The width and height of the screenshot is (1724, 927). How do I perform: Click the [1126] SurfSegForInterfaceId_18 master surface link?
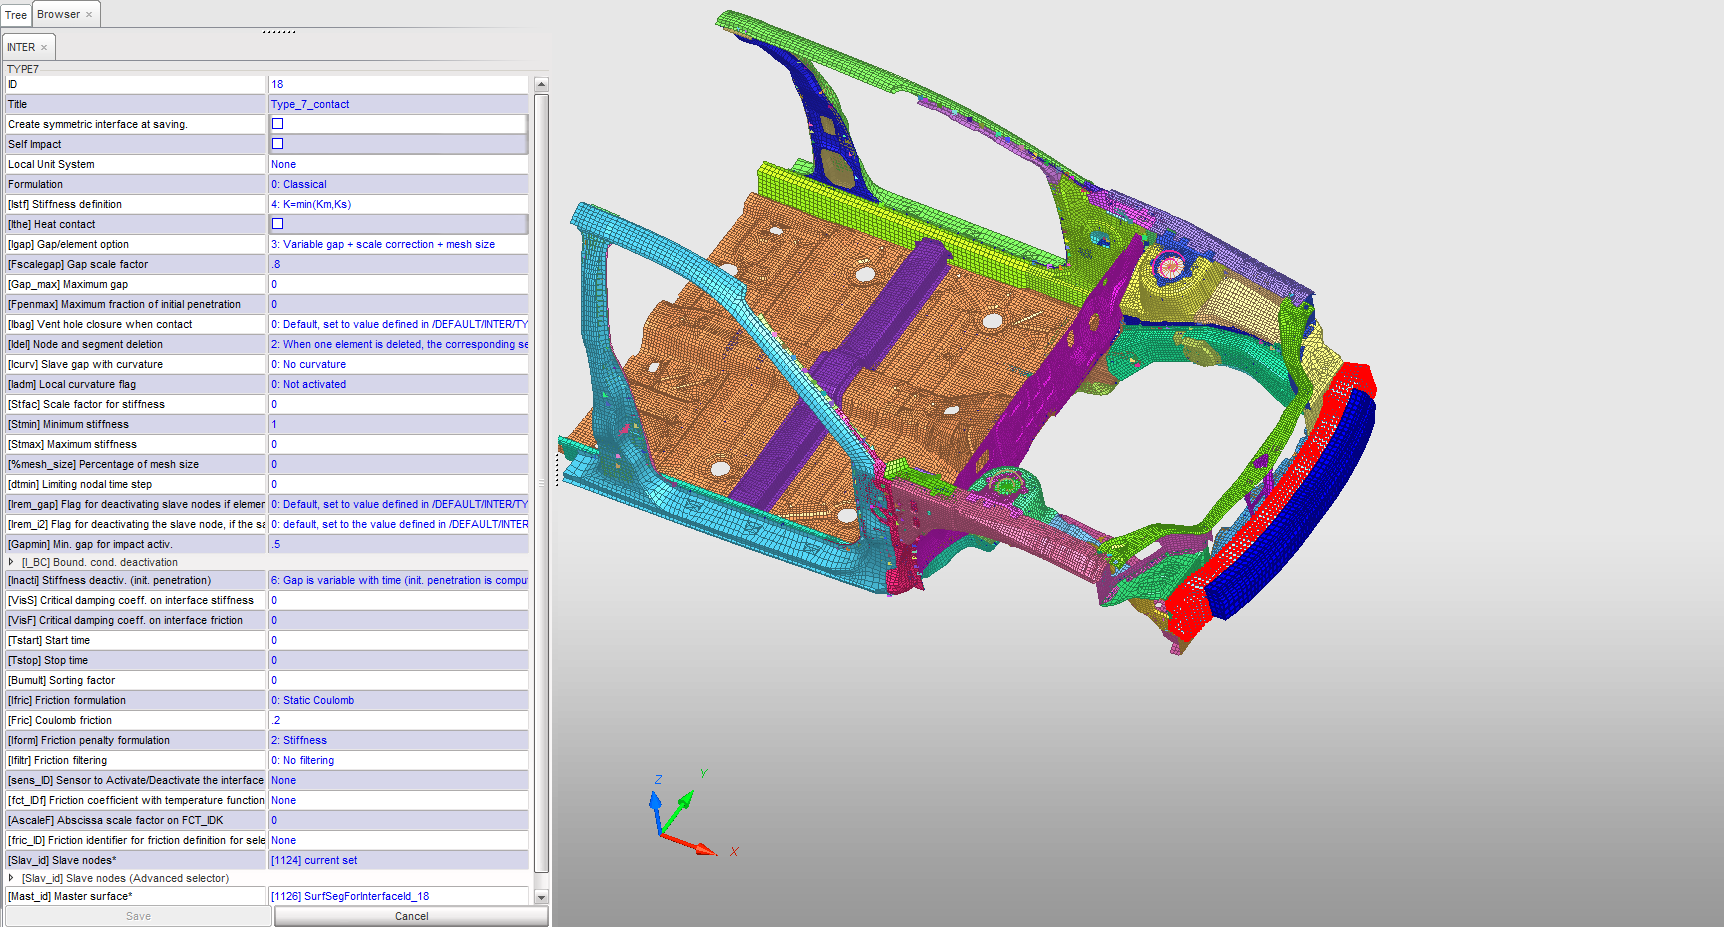click(397, 896)
